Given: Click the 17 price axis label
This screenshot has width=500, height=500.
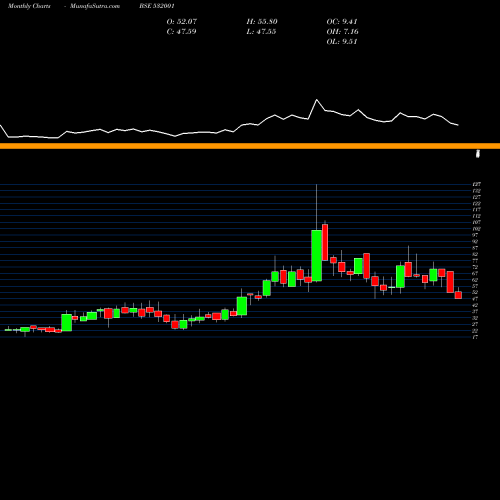Looking at the screenshot, I should pyautogui.click(x=475, y=337).
